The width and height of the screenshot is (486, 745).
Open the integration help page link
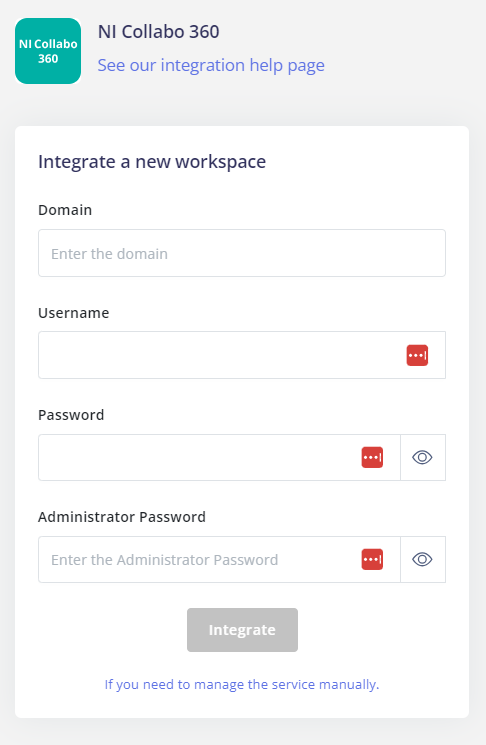coord(211,65)
